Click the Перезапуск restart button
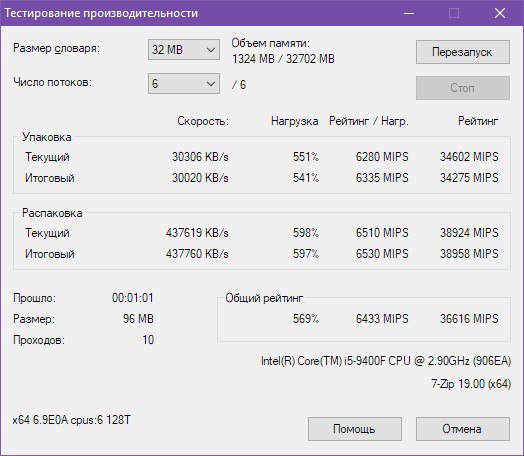Viewport: 524px width, 456px height. coord(463,52)
